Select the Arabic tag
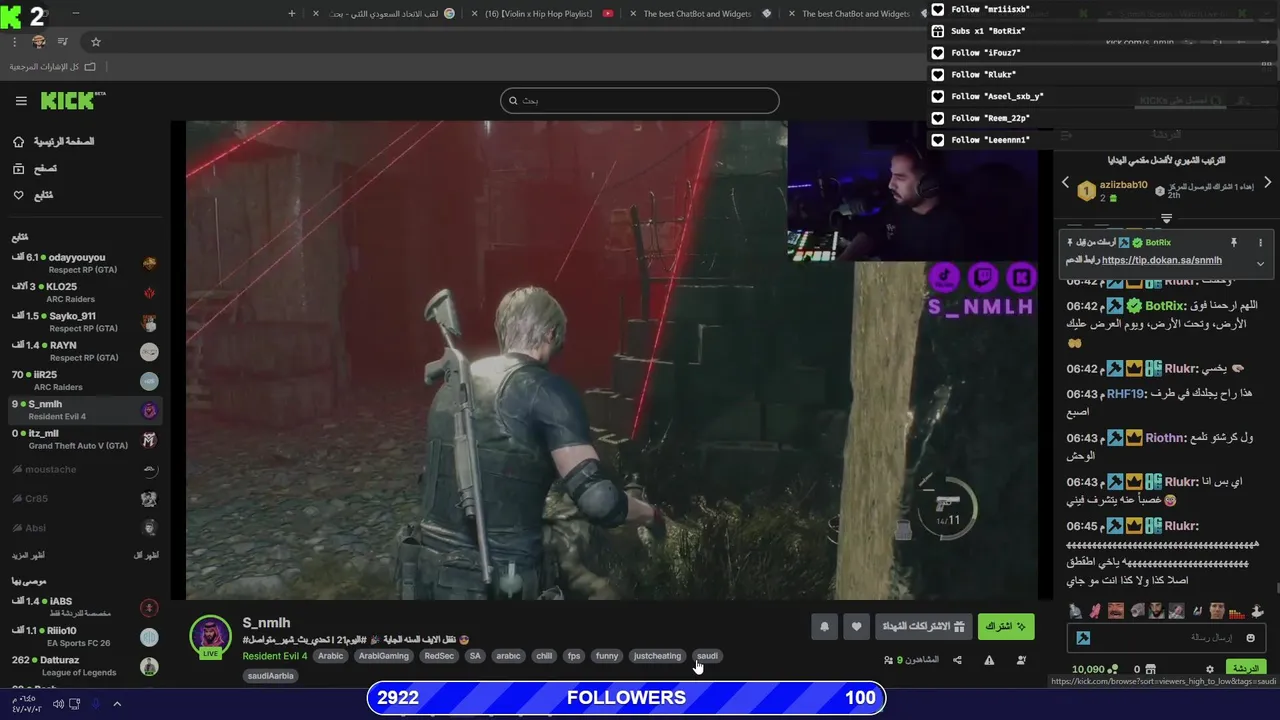Screen dimensions: 1280x720 (331, 656)
